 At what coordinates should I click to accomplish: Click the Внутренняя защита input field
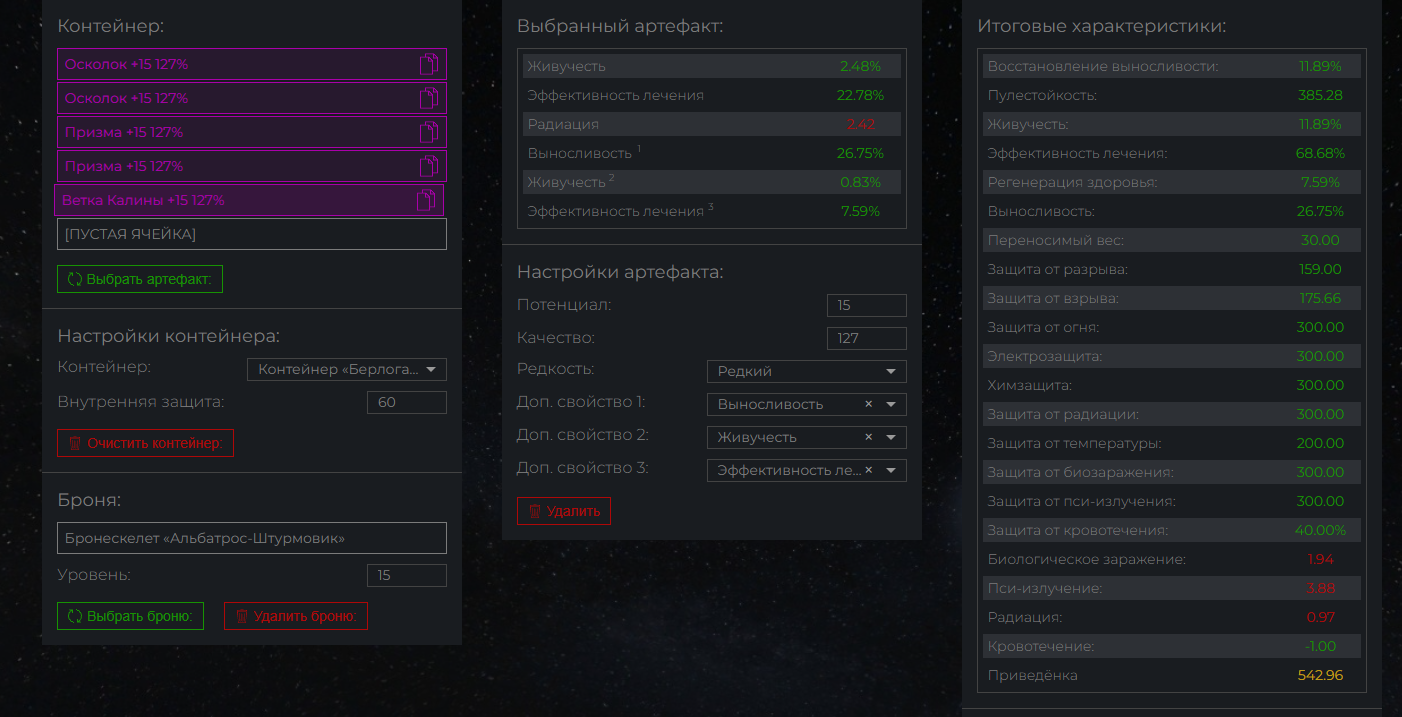tap(406, 402)
